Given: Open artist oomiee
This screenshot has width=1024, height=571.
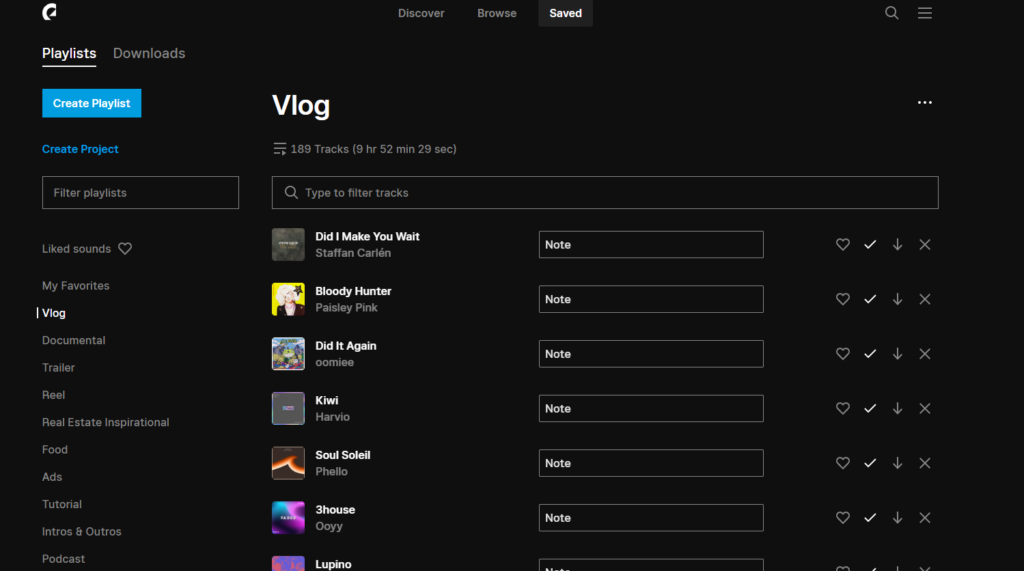Looking at the screenshot, I should point(334,362).
